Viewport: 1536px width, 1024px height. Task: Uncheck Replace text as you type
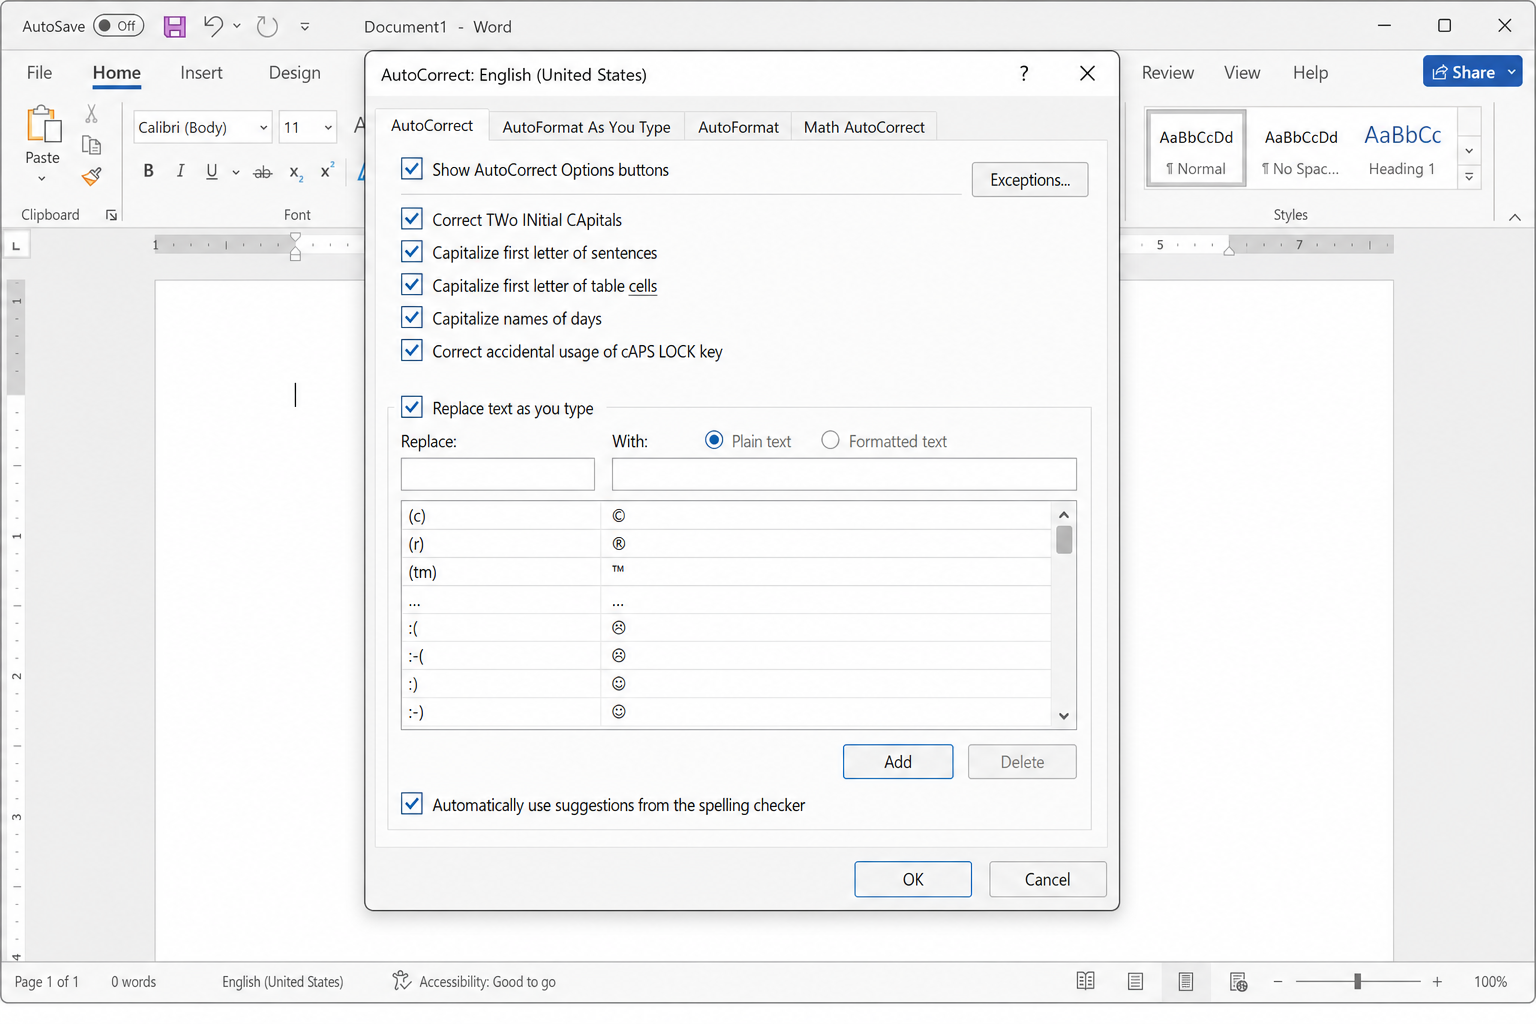click(412, 407)
